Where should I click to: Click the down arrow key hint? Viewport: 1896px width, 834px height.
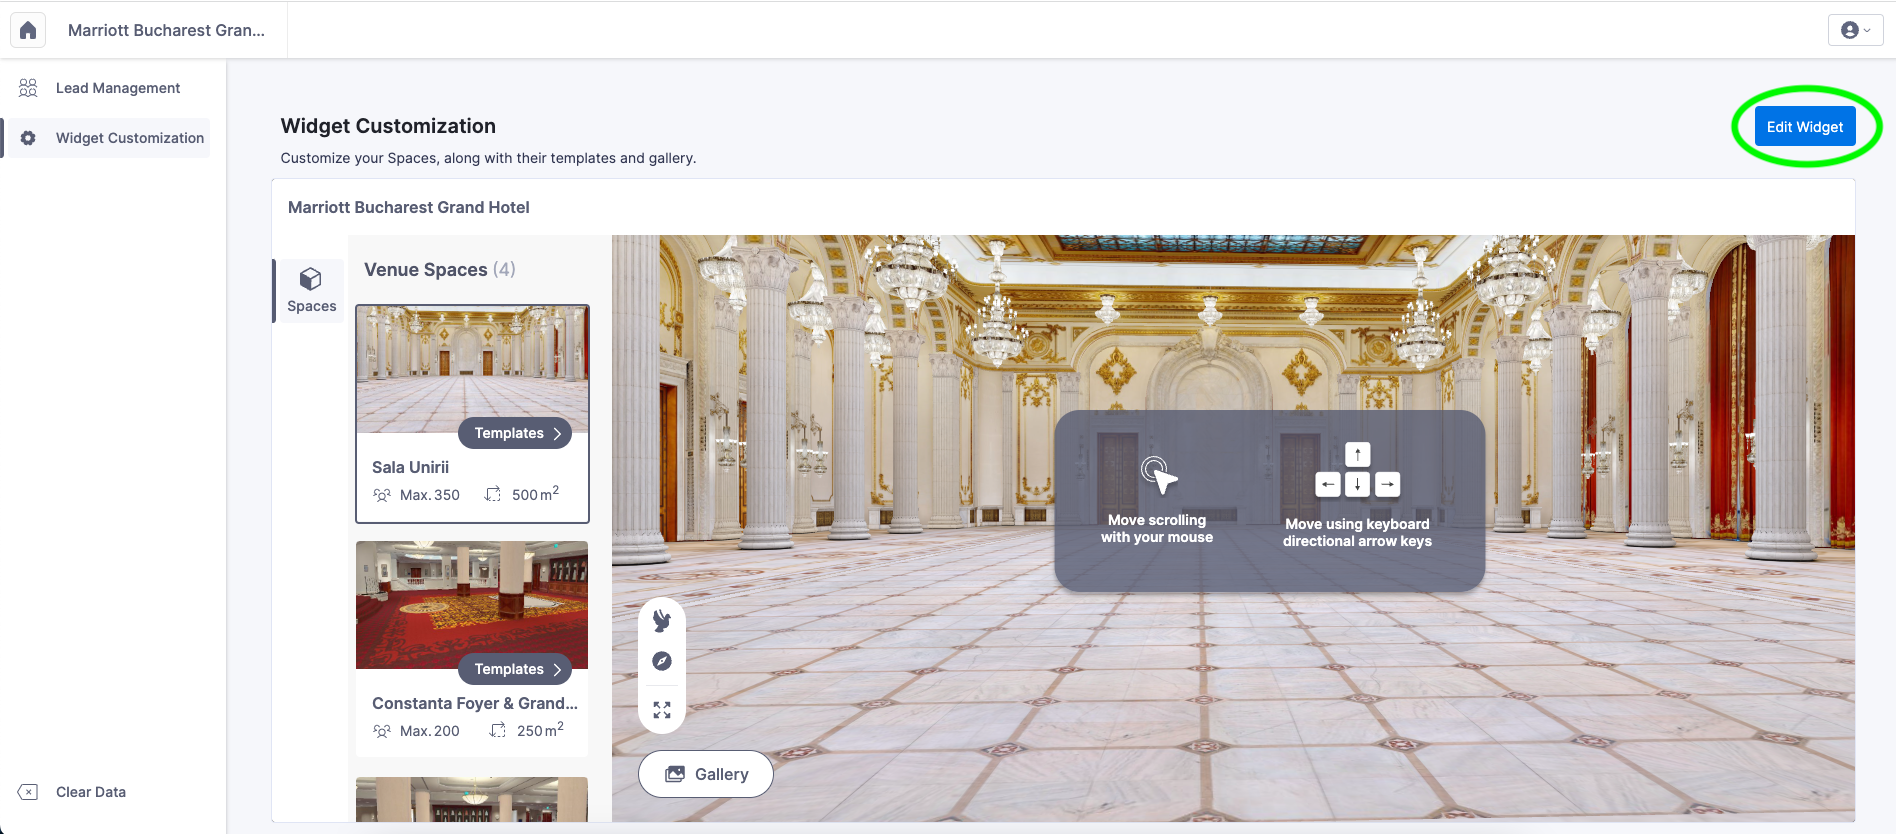tap(1357, 484)
